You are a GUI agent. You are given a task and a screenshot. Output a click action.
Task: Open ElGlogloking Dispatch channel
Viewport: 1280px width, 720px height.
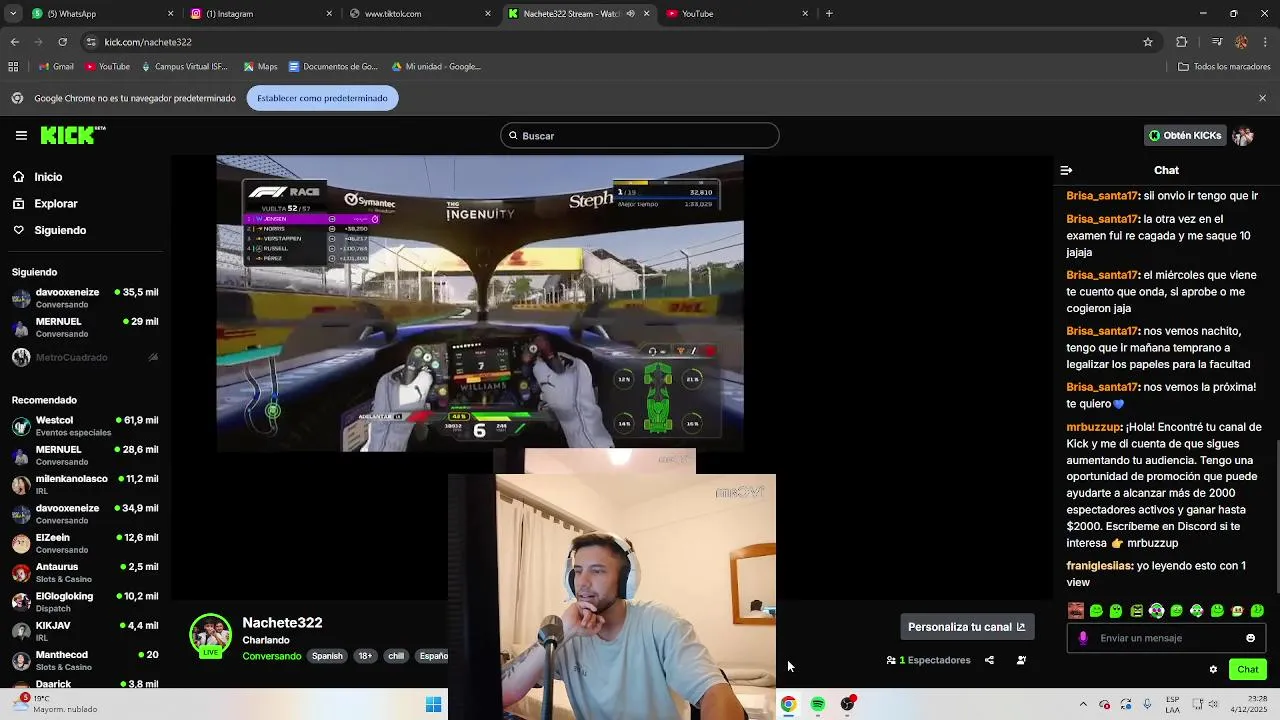click(85, 602)
